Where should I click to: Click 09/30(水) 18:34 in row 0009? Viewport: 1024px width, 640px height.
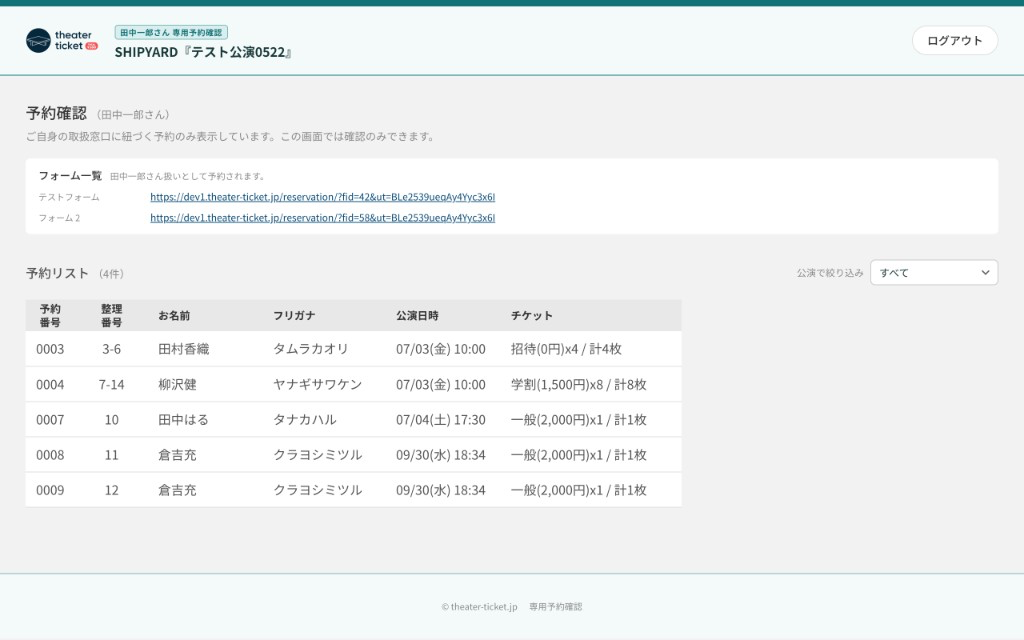[441, 490]
